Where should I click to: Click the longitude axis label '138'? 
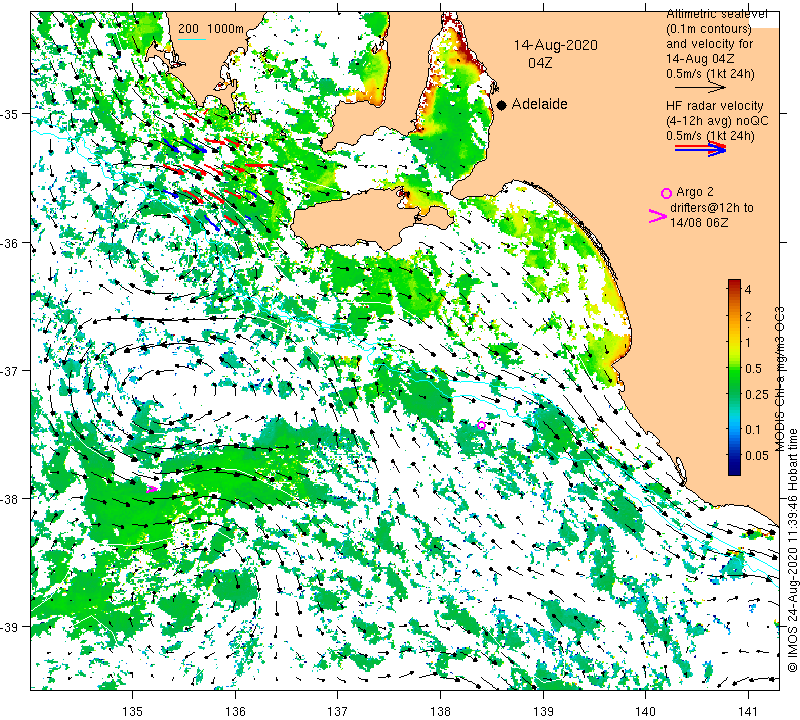click(440, 711)
